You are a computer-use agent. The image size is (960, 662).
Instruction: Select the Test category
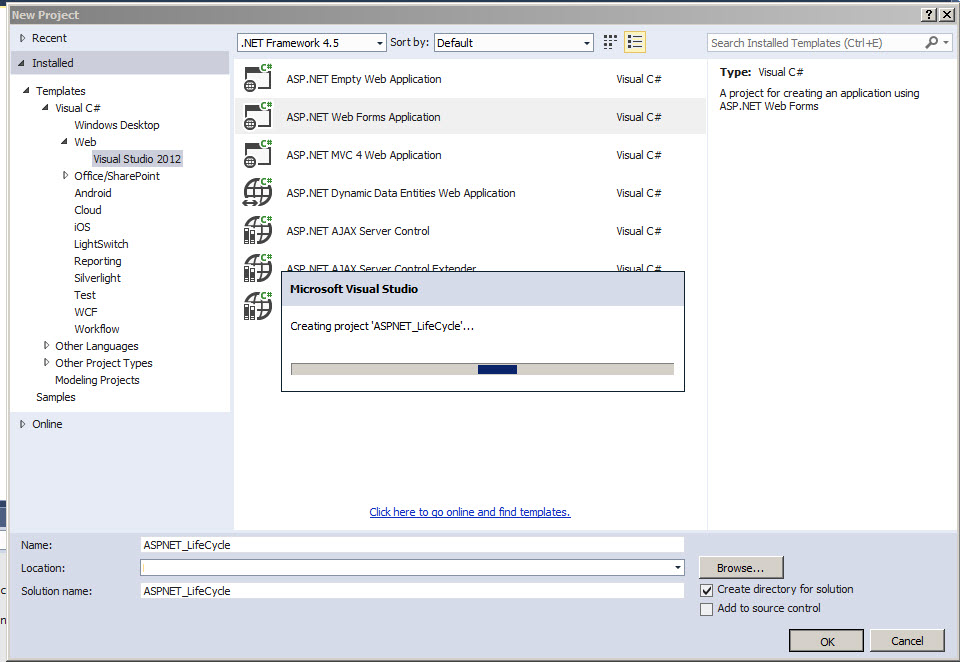pyautogui.click(x=85, y=295)
